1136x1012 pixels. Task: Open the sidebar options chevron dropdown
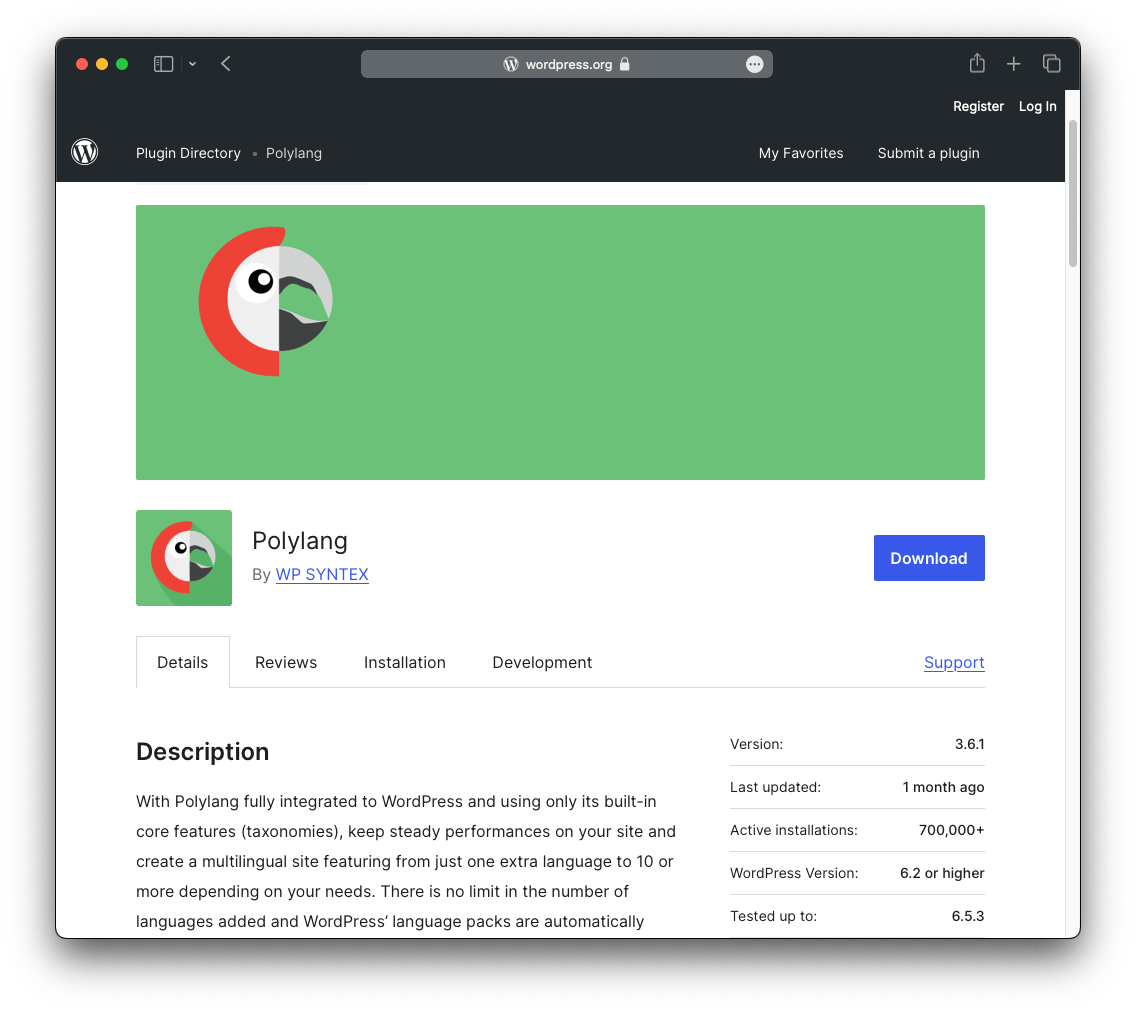click(191, 63)
